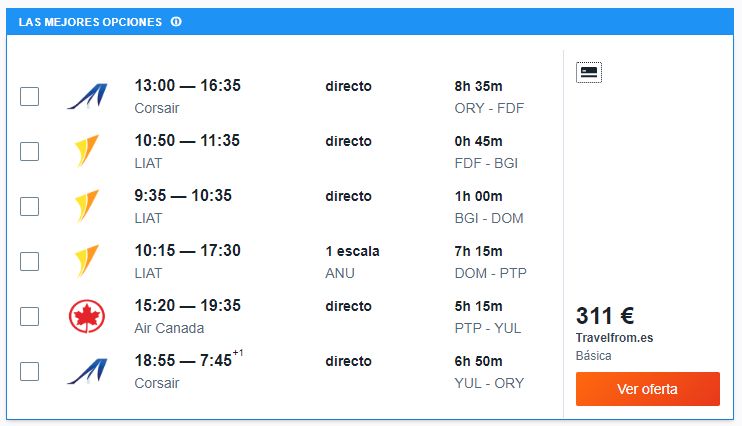Click the 311 € price
The width and height of the screenshot is (742, 426).
tap(605, 316)
